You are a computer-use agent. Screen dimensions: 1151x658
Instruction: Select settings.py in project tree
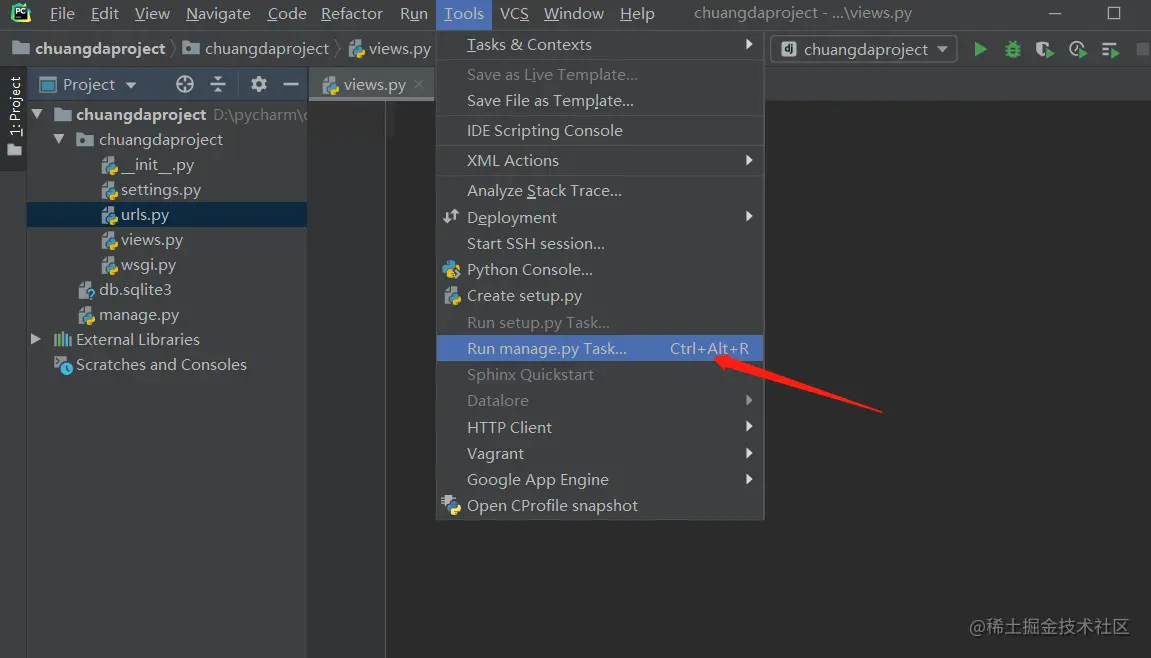coord(167,189)
